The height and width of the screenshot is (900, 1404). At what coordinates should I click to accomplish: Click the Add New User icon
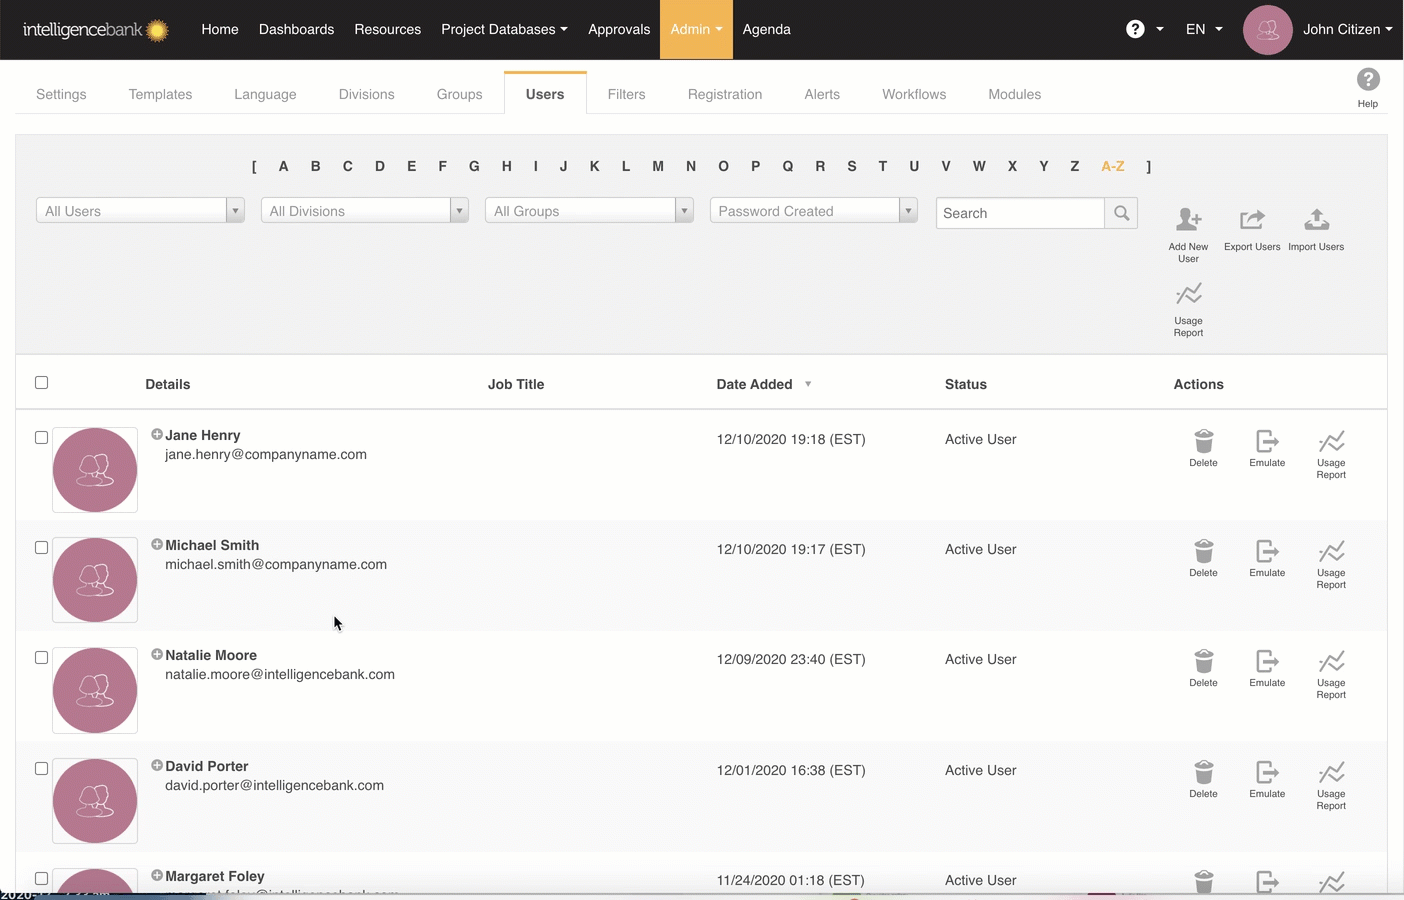click(x=1188, y=220)
